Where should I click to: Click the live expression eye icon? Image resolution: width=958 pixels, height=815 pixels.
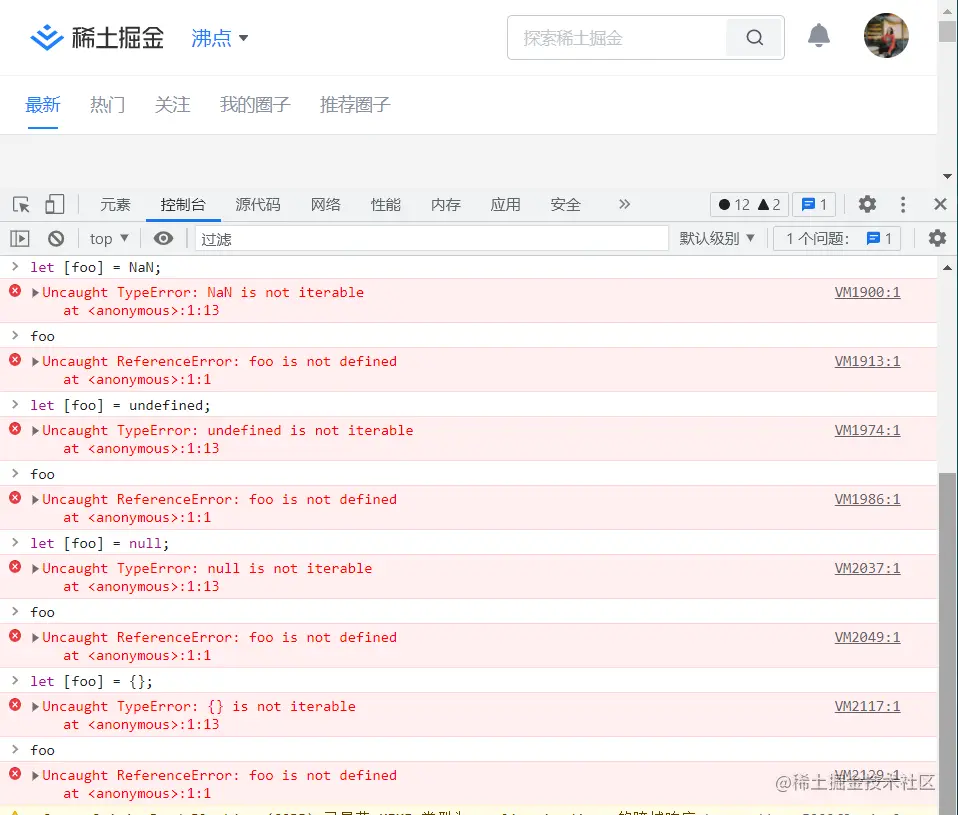point(163,238)
